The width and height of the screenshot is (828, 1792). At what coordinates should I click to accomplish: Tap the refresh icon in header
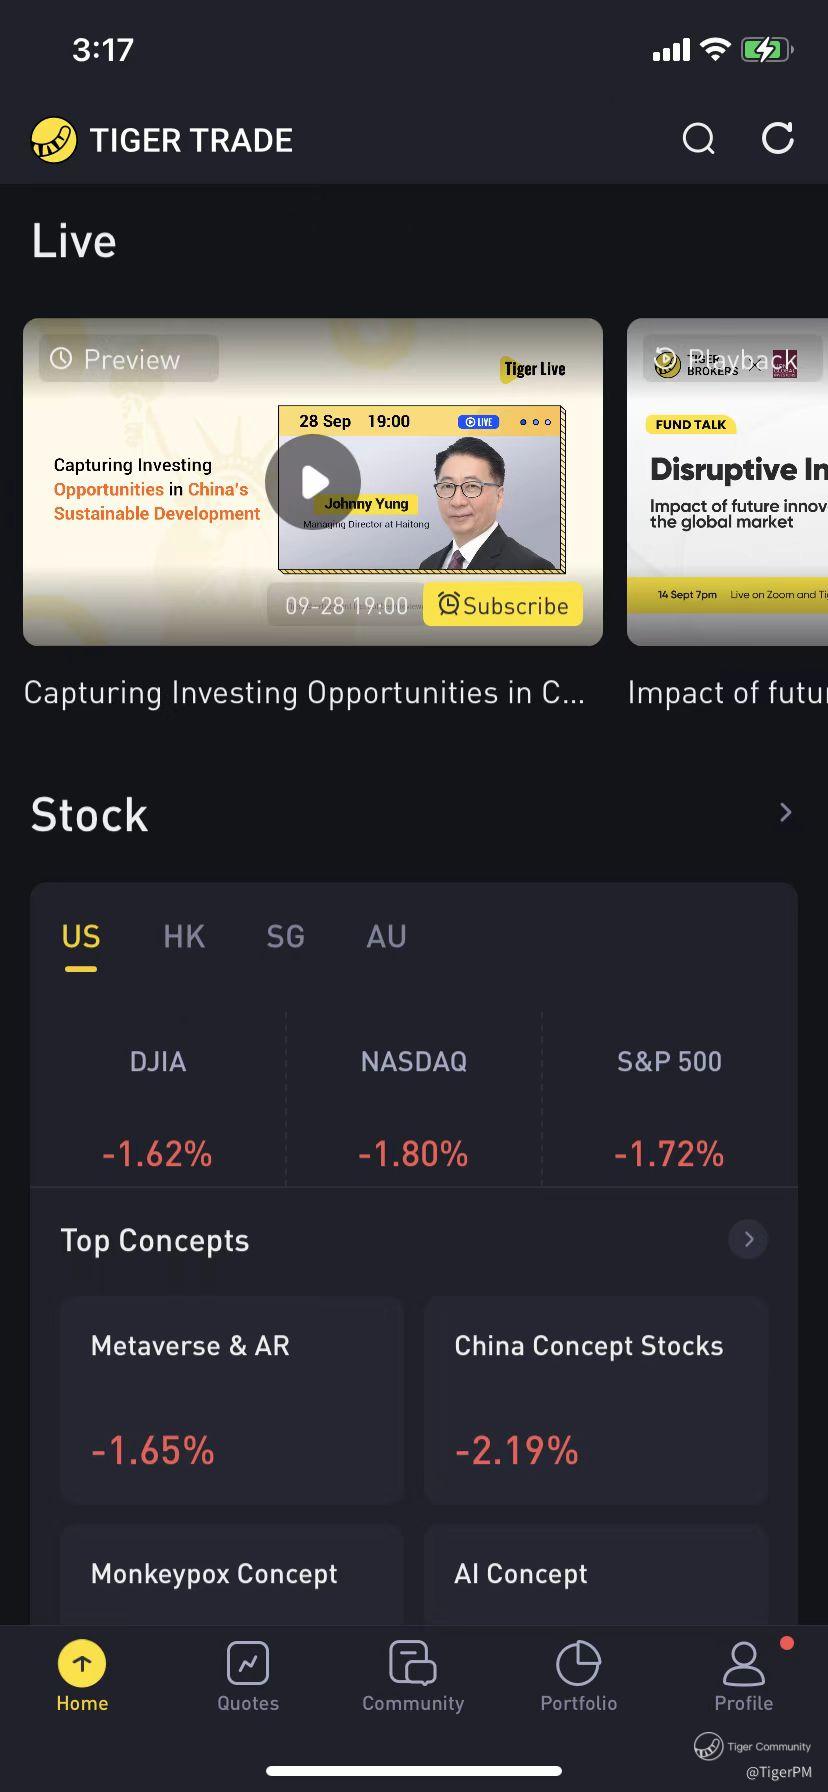(x=777, y=139)
